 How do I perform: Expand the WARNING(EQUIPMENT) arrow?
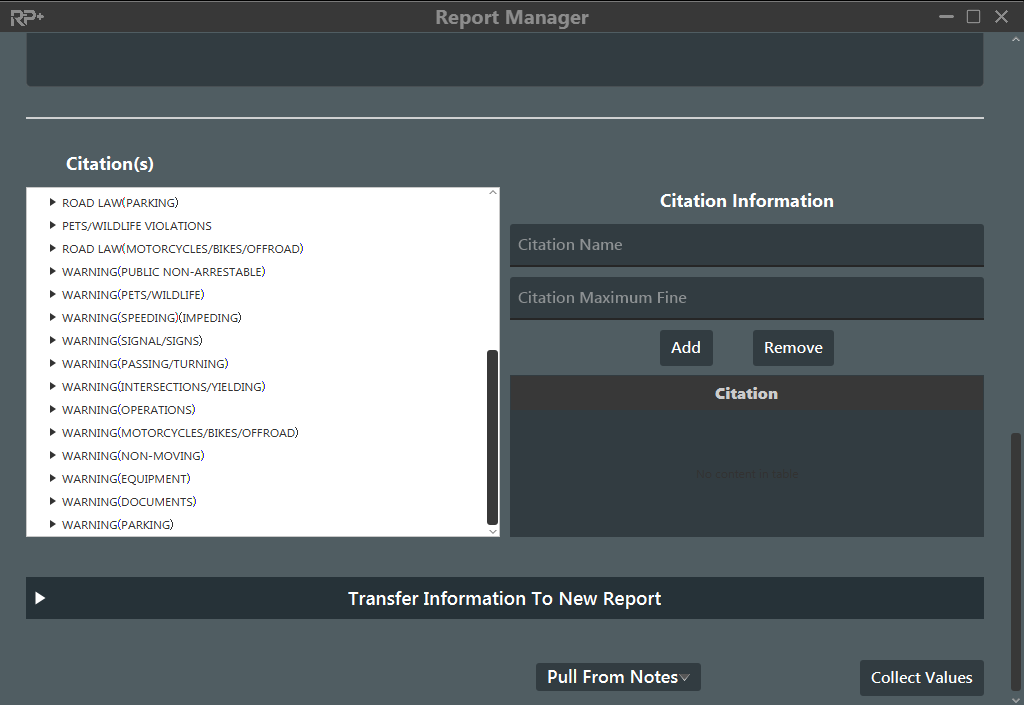53,479
